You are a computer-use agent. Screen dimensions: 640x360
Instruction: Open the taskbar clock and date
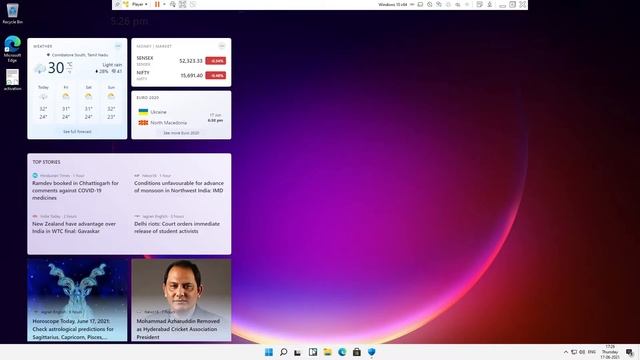click(x=610, y=352)
